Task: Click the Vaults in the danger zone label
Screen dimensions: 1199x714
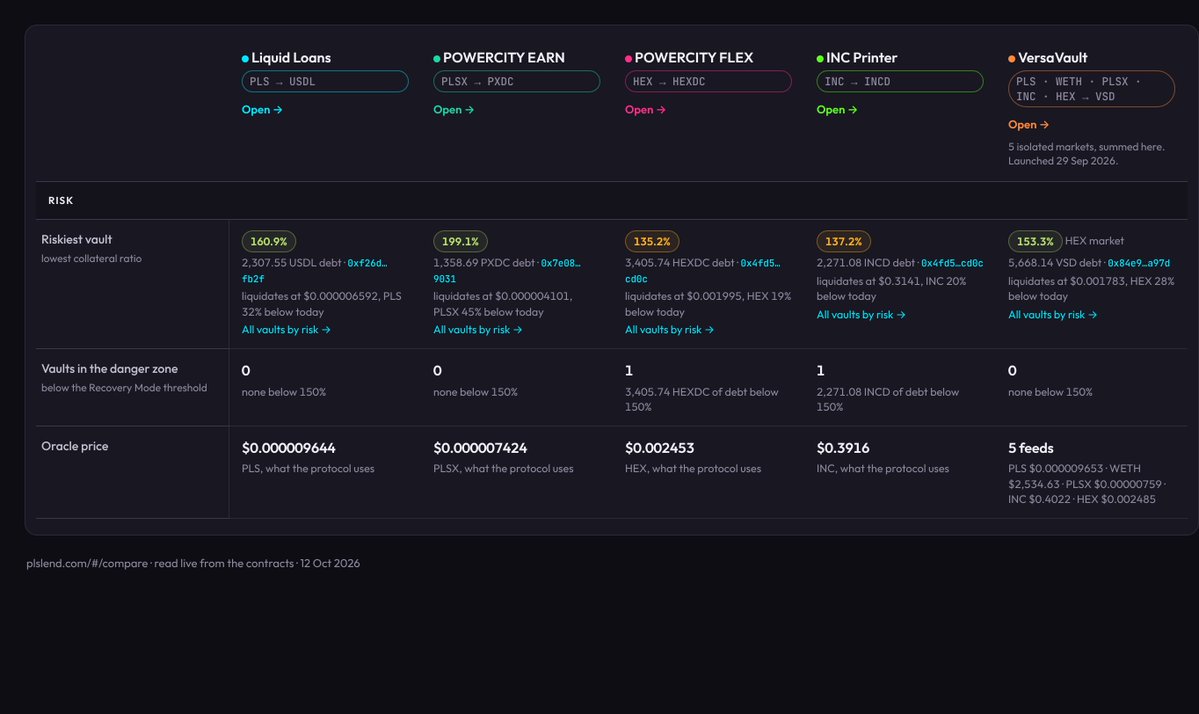Action: tap(109, 368)
